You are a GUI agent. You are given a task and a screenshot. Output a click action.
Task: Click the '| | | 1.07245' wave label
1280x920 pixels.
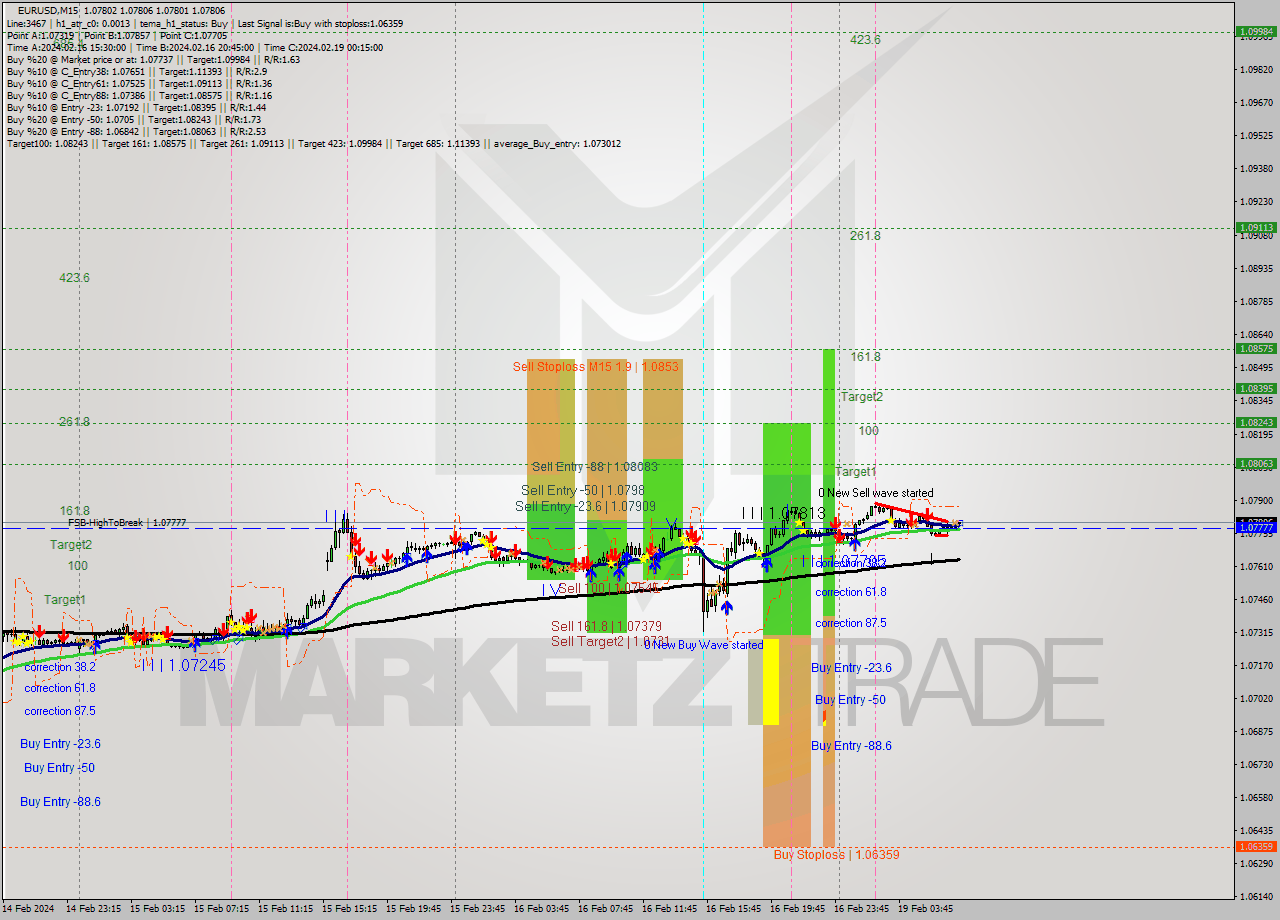[x=184, y=665]
